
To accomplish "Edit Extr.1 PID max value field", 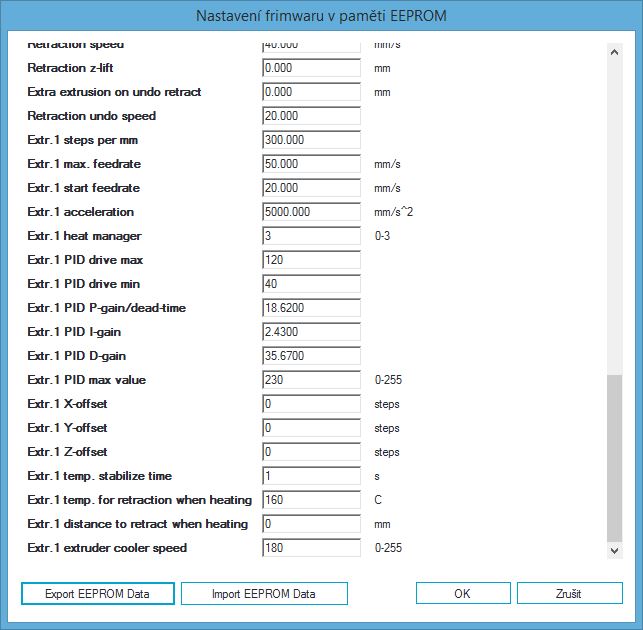I will pos(310,380).
